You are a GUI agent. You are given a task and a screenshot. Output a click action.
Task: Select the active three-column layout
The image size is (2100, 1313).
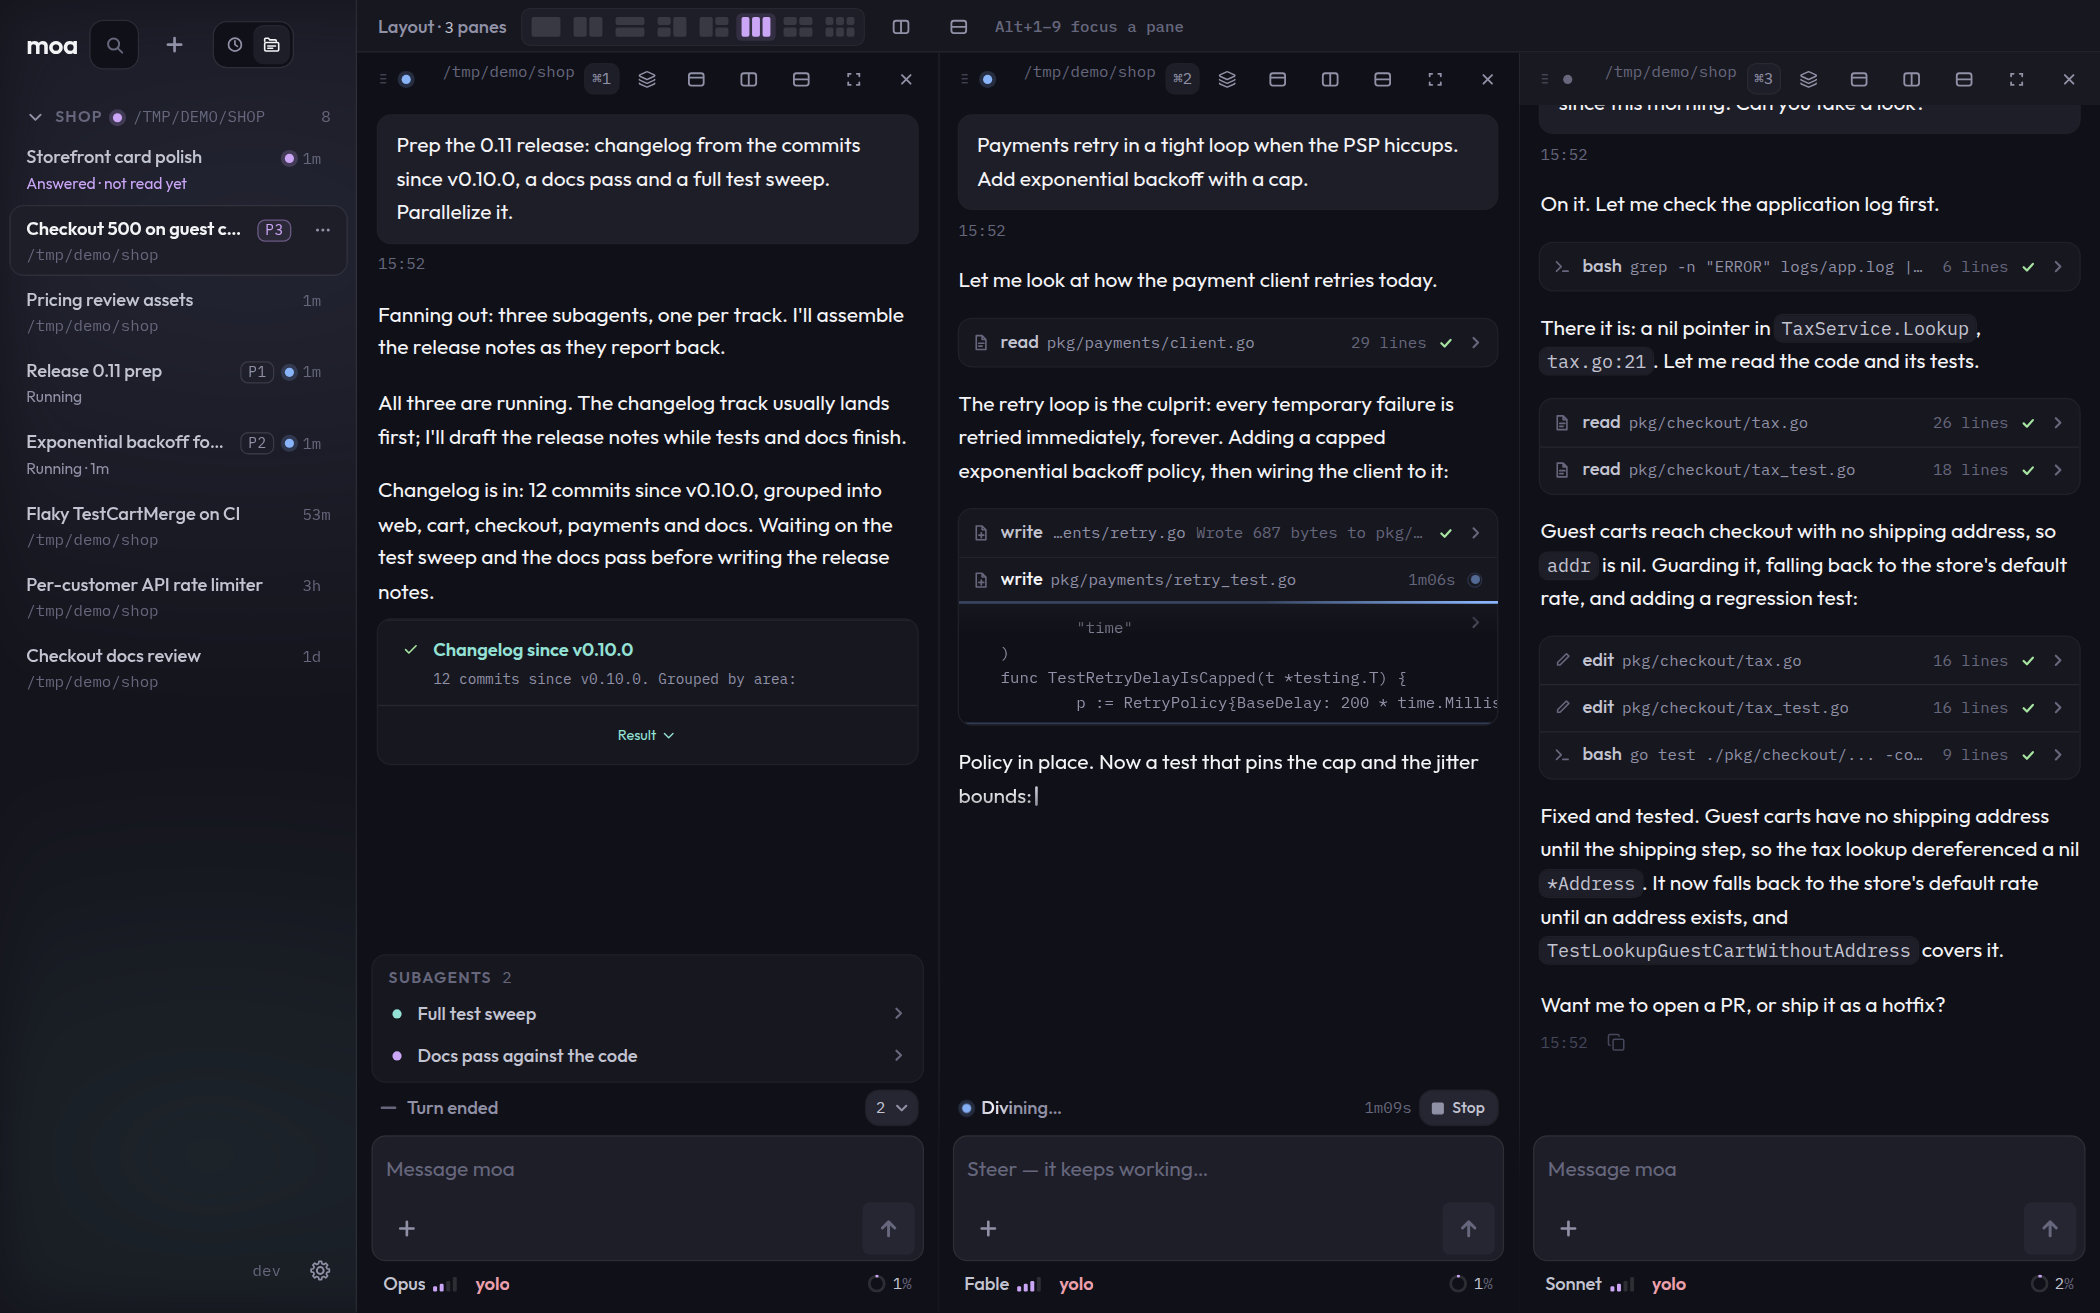(x=756, y=27)
